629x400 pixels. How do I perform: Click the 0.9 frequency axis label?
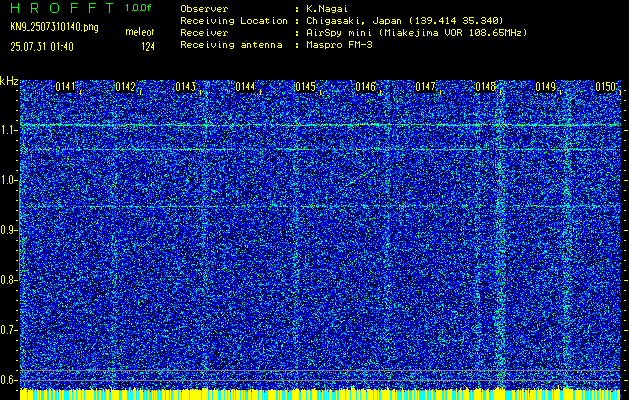[8, 230]
